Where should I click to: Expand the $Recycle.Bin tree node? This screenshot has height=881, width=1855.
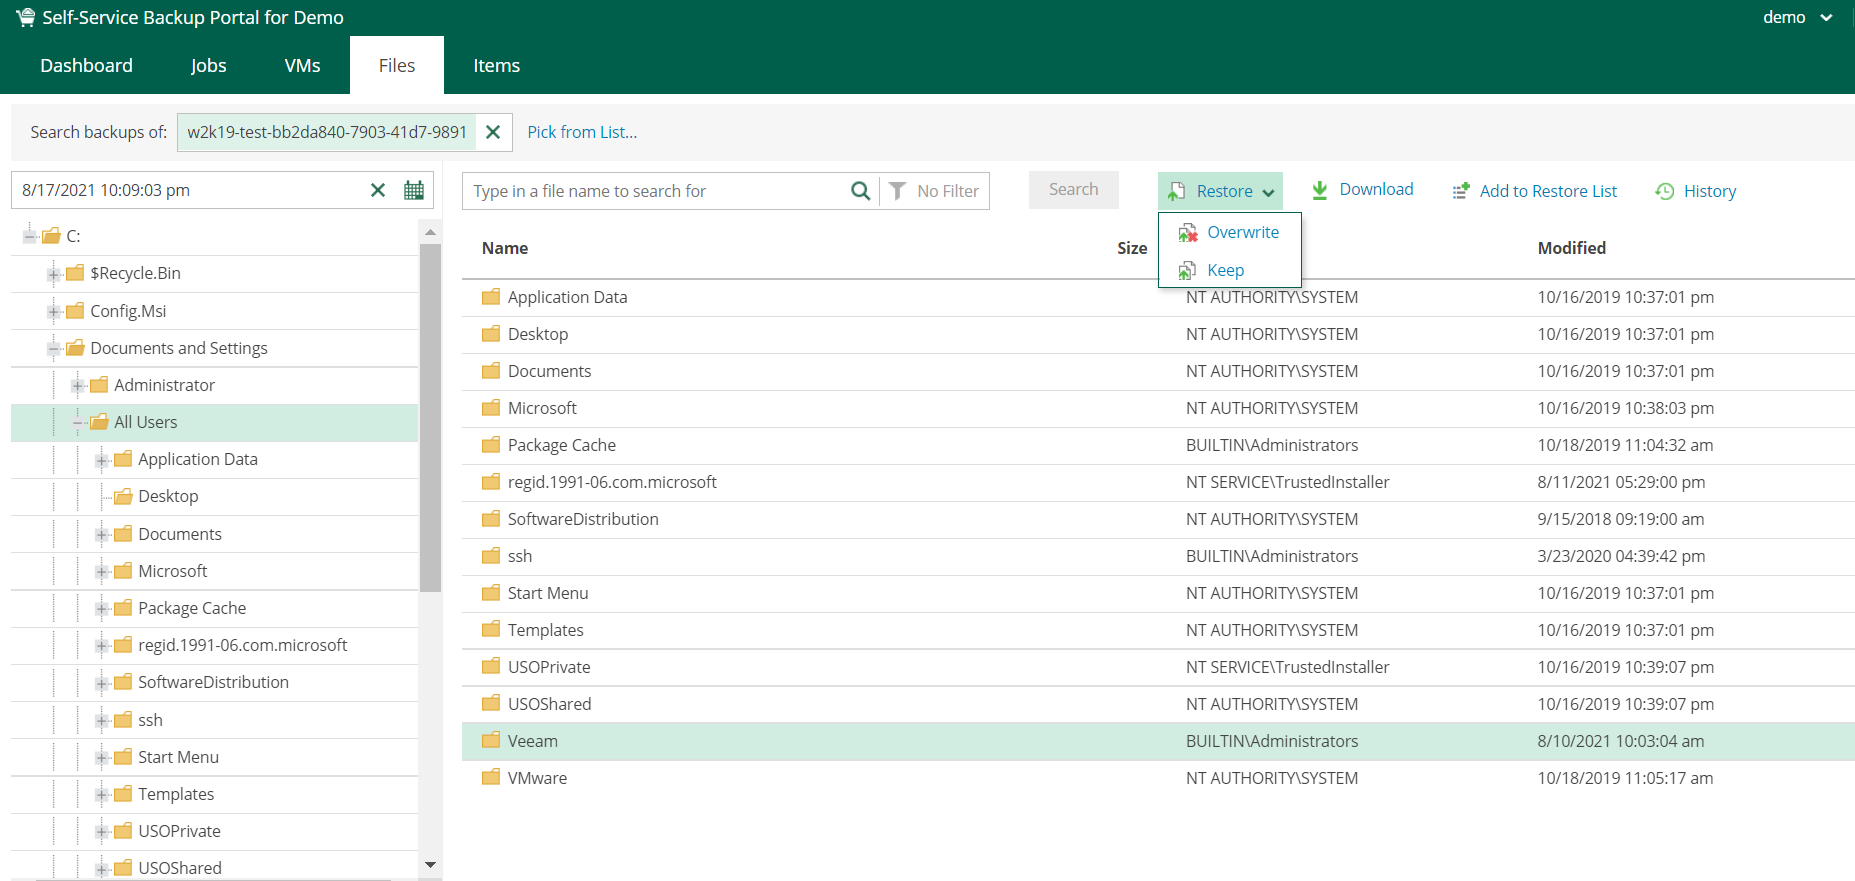(x=54, y=274)
